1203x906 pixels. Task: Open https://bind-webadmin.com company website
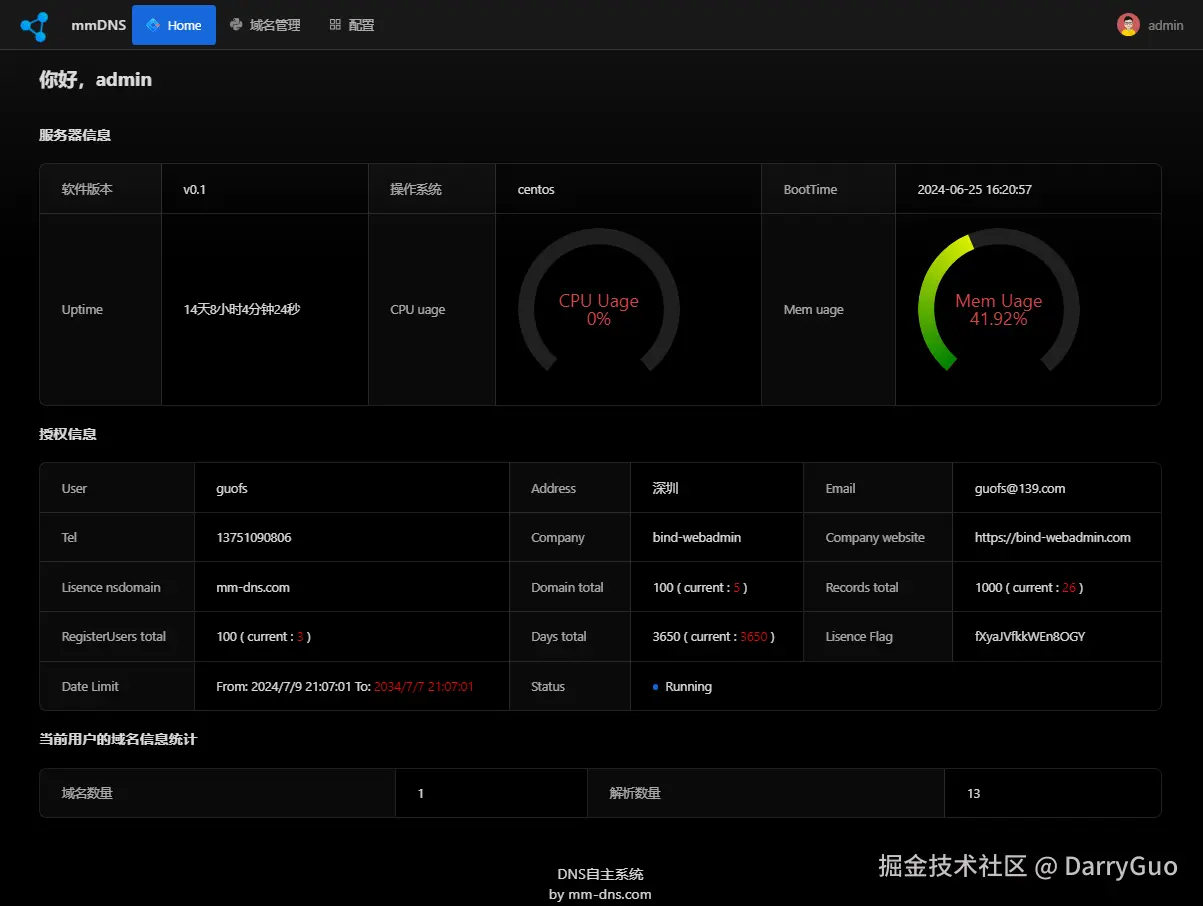[x=1053, y=537]
